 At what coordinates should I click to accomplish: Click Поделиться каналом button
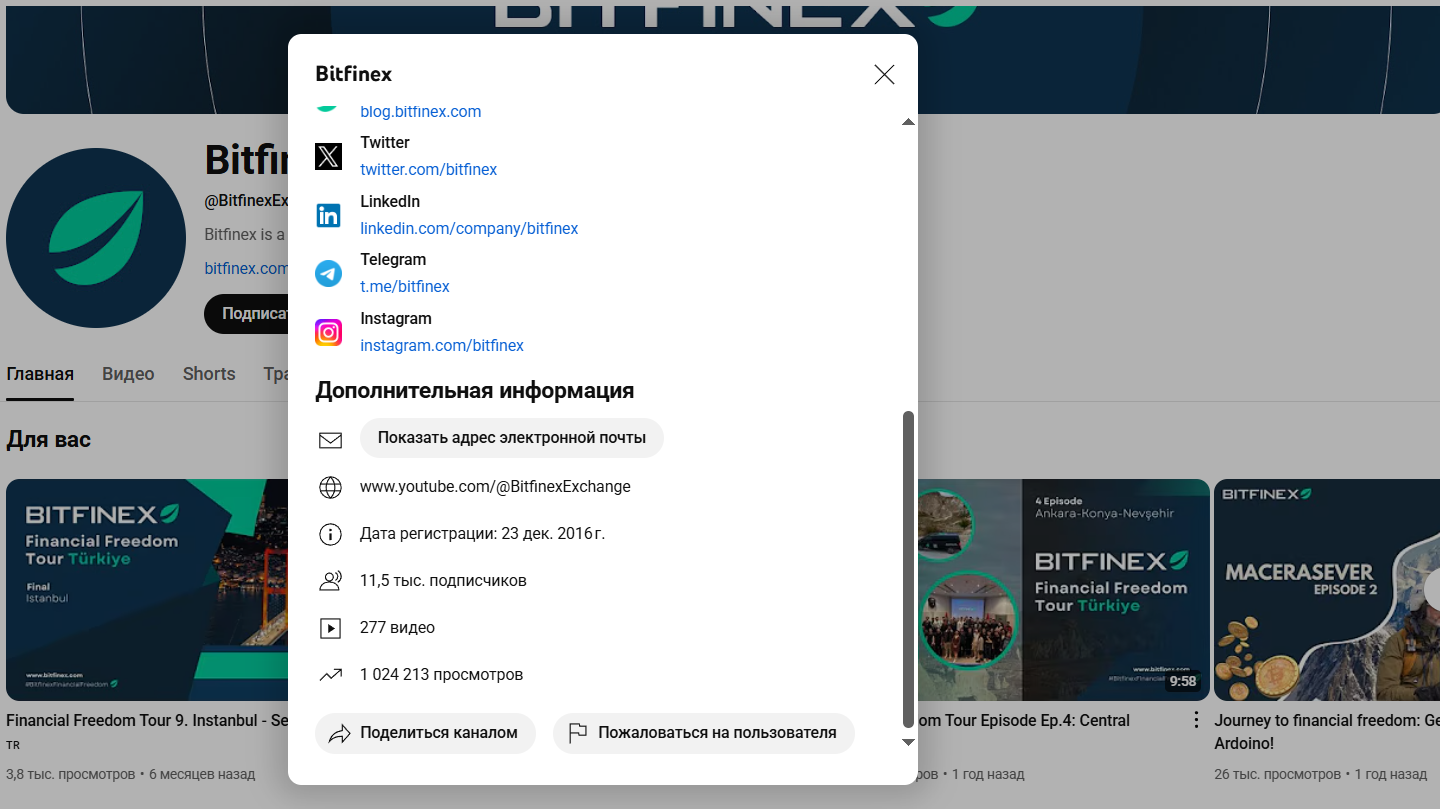coord(425,733)
